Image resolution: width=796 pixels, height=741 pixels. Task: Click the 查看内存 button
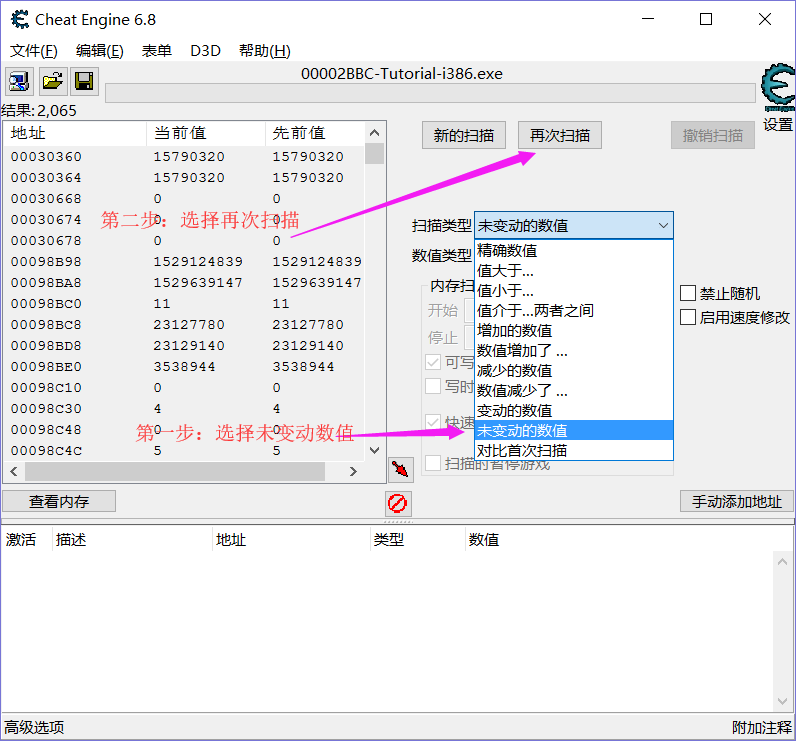(x=59, y=501)
